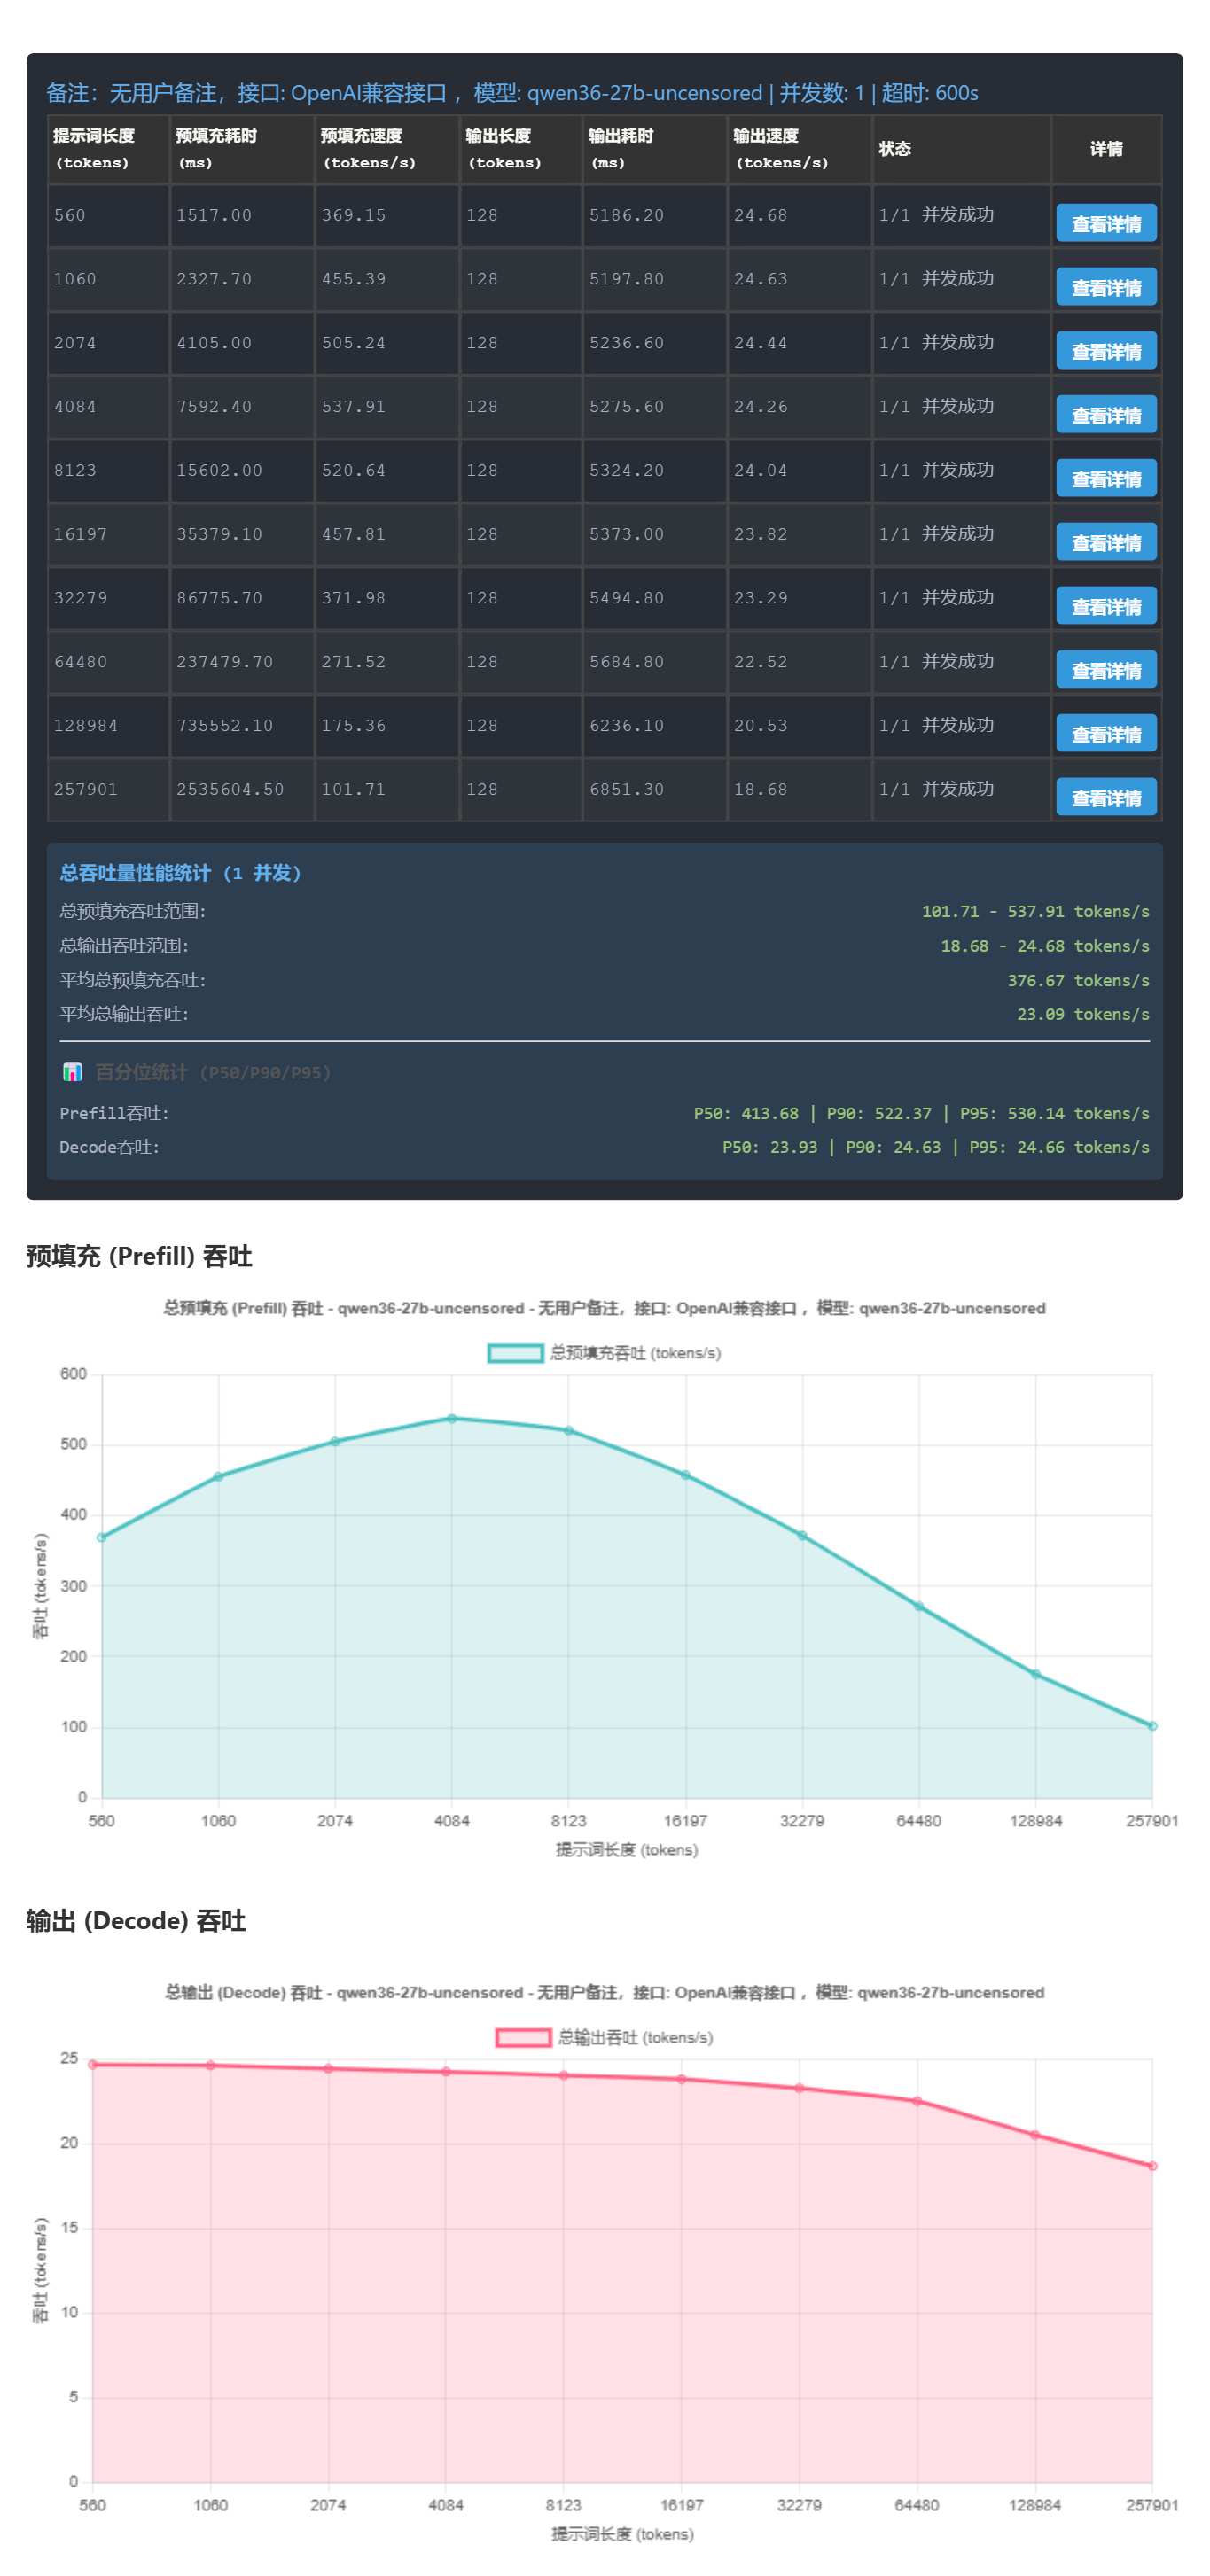
Task: Toggle the 总输出吞吐 legend swatch
Action: (x=523, y=2037)
